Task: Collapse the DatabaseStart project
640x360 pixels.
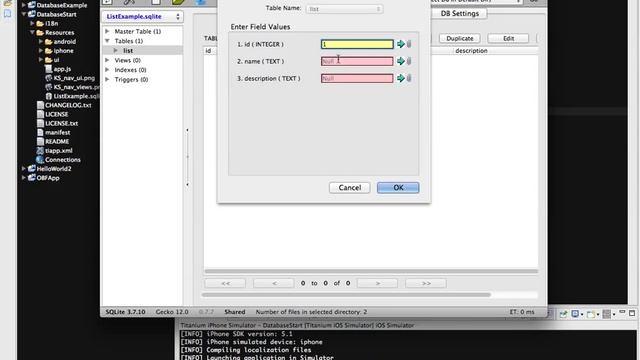Action: (x=24, y=14)
